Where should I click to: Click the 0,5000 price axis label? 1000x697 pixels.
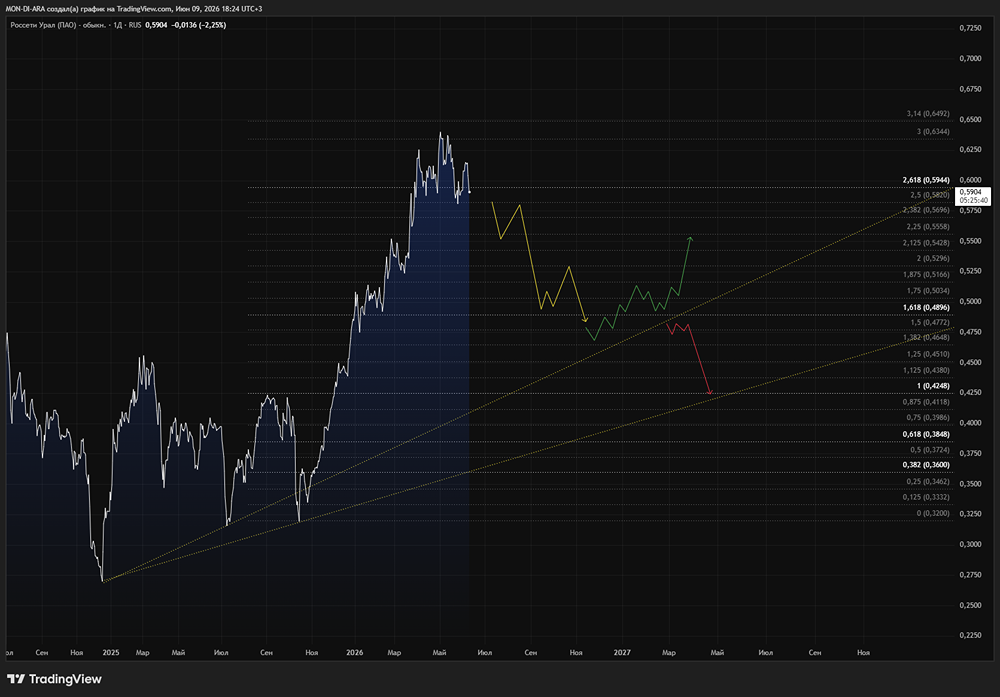click(x=970, y=302)
